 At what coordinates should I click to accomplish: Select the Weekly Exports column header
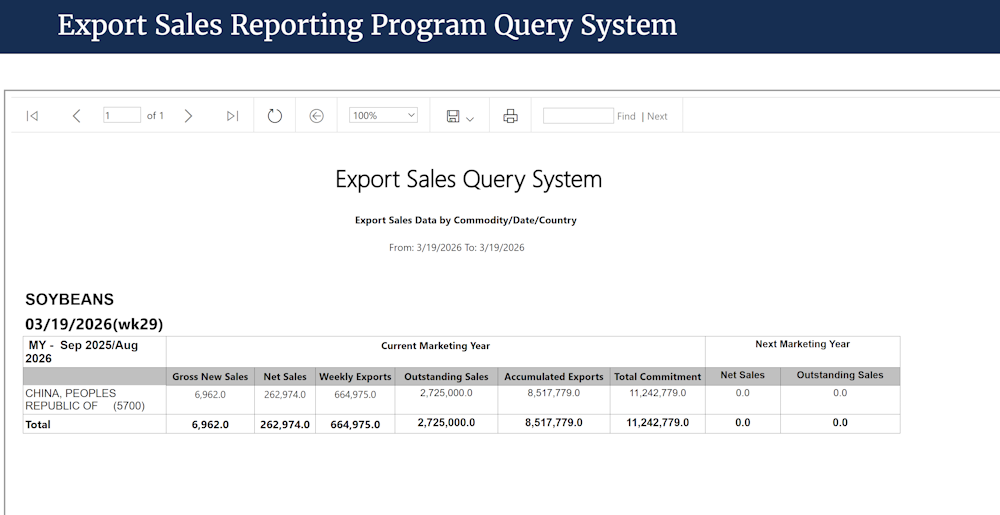[x=355, y=377]
